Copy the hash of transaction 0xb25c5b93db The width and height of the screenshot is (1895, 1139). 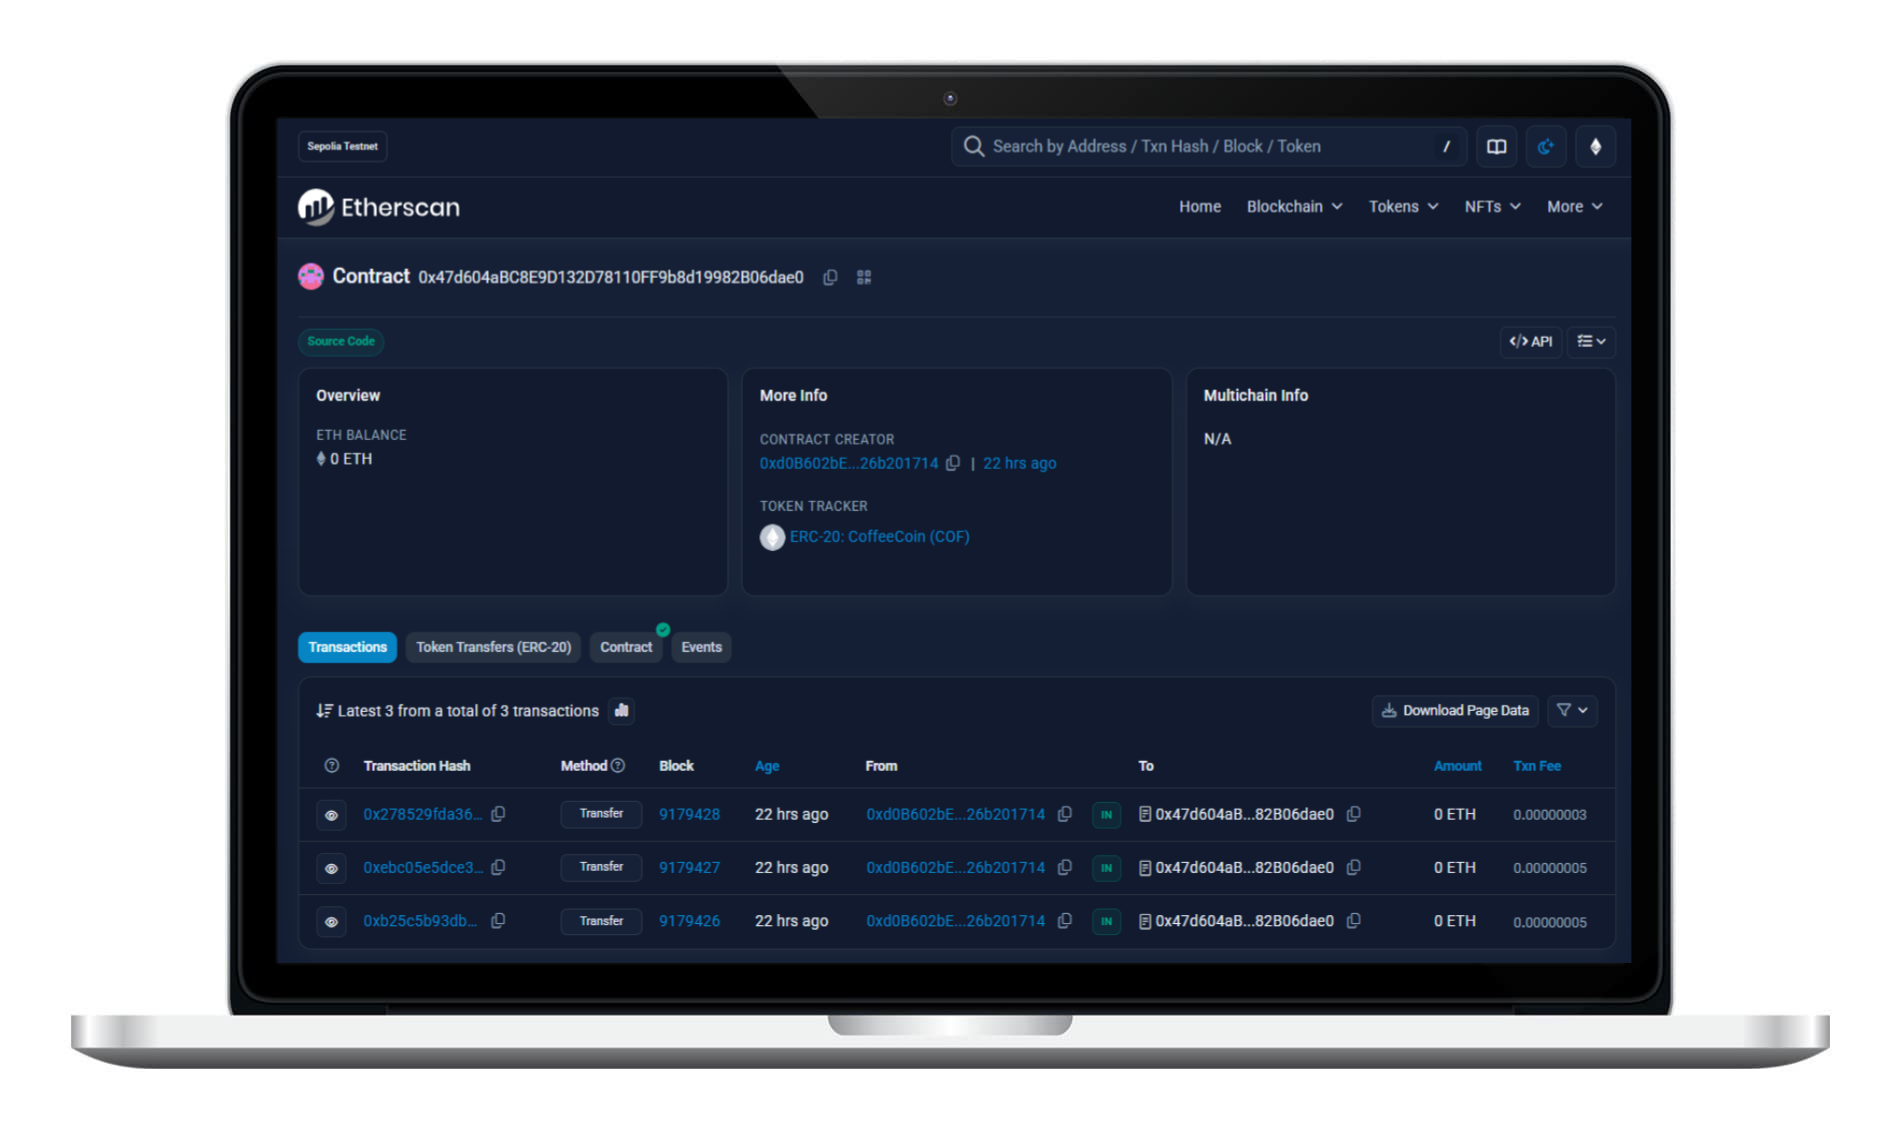pos(498,921)
